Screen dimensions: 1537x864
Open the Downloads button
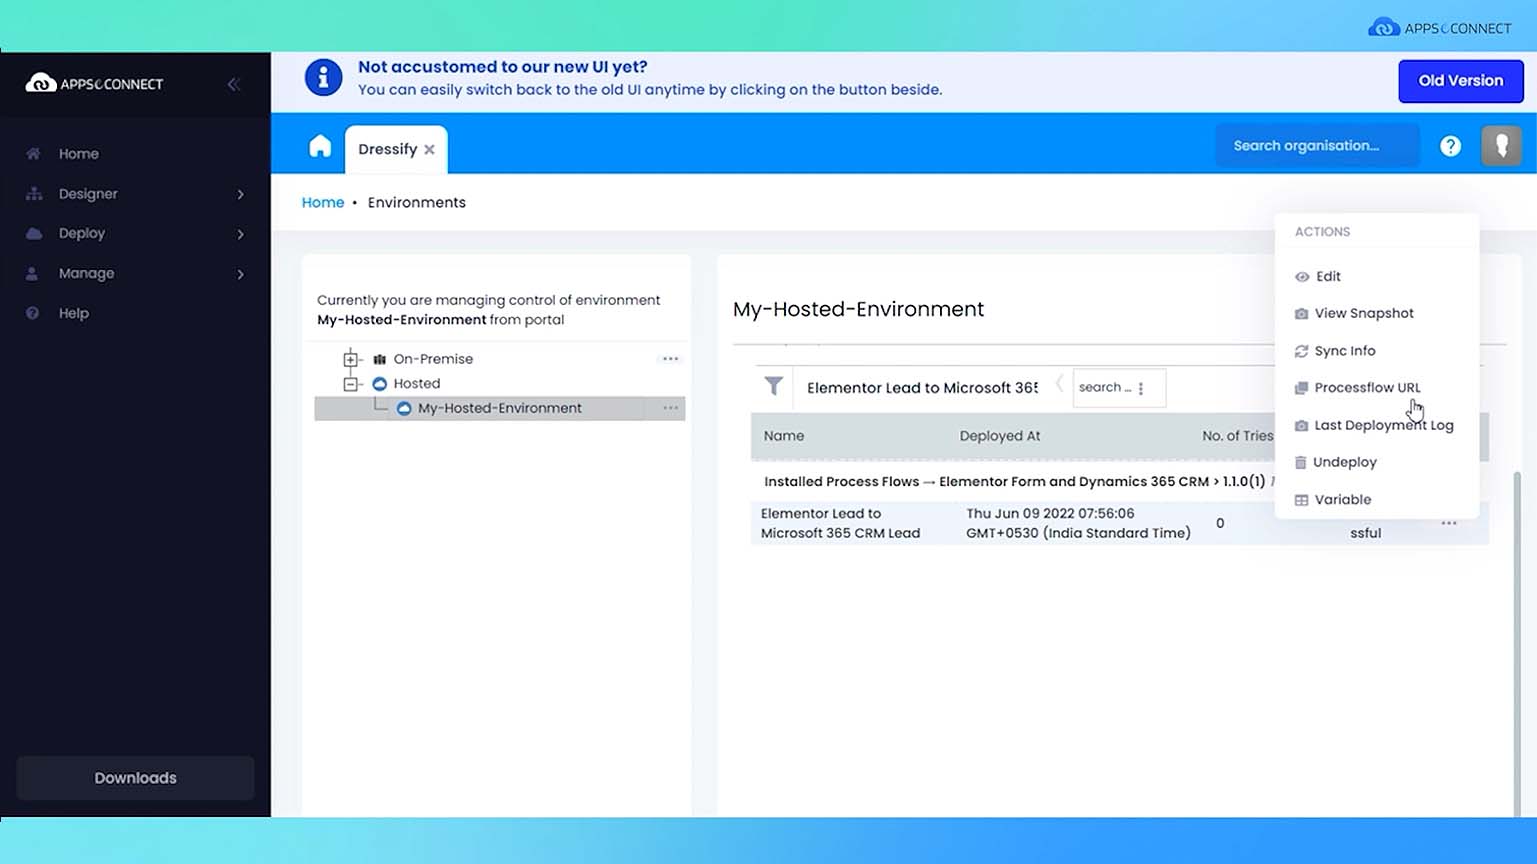(x=135, y=778)
